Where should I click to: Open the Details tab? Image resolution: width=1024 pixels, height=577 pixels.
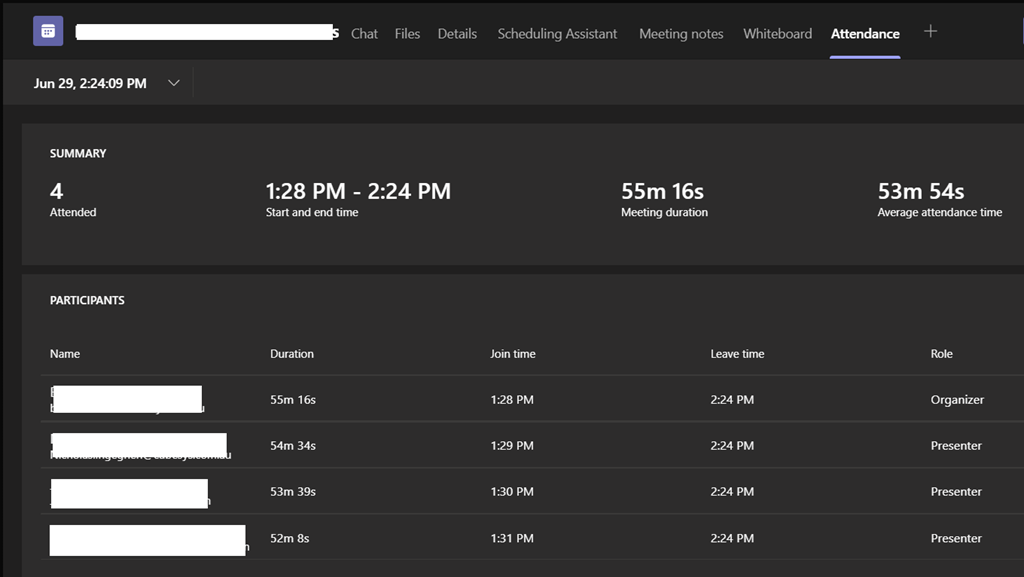point(457,34)
